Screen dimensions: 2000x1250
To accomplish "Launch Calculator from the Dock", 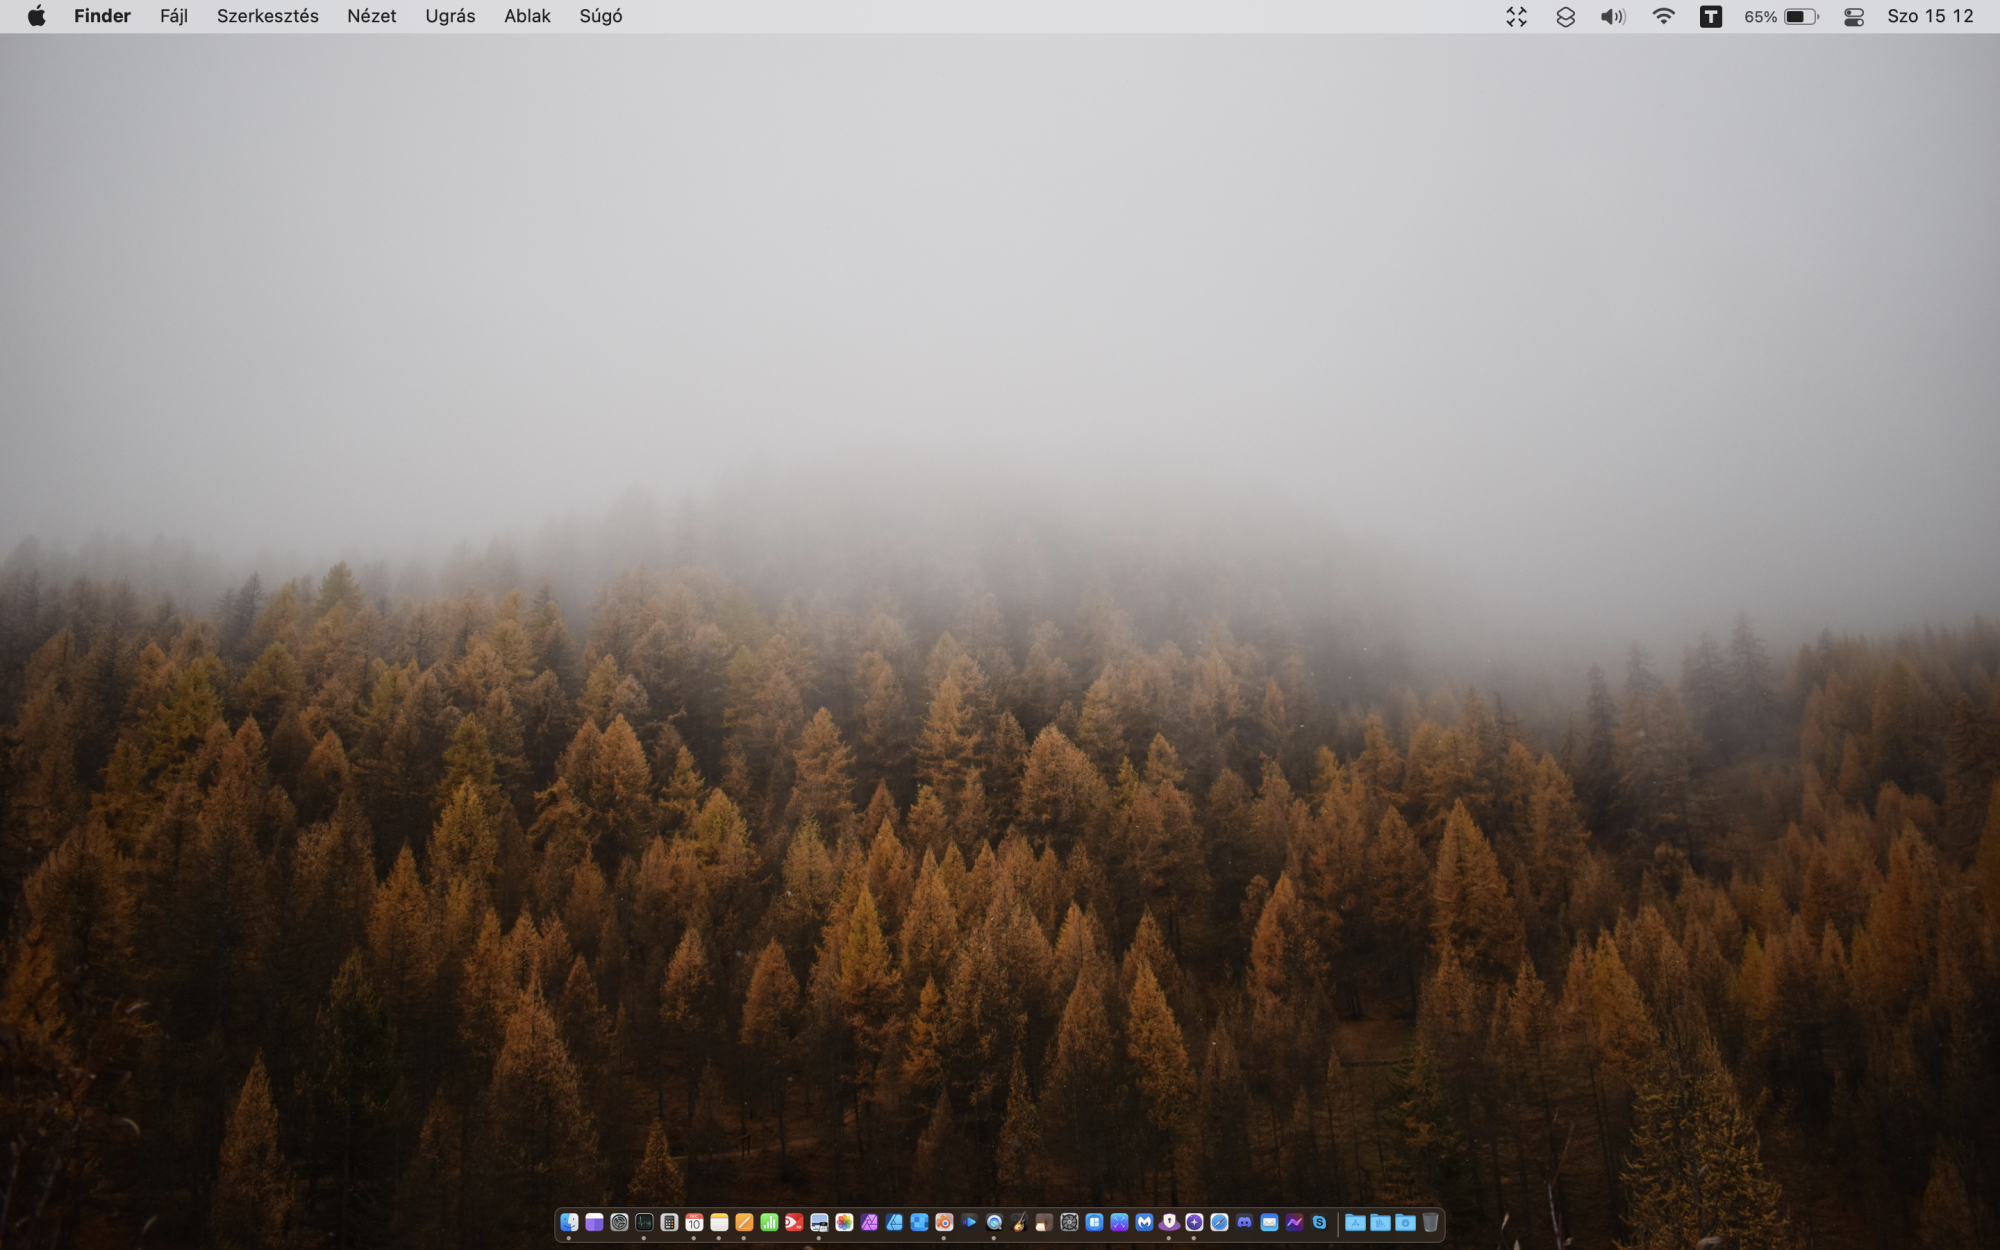I will (669, 1222).
